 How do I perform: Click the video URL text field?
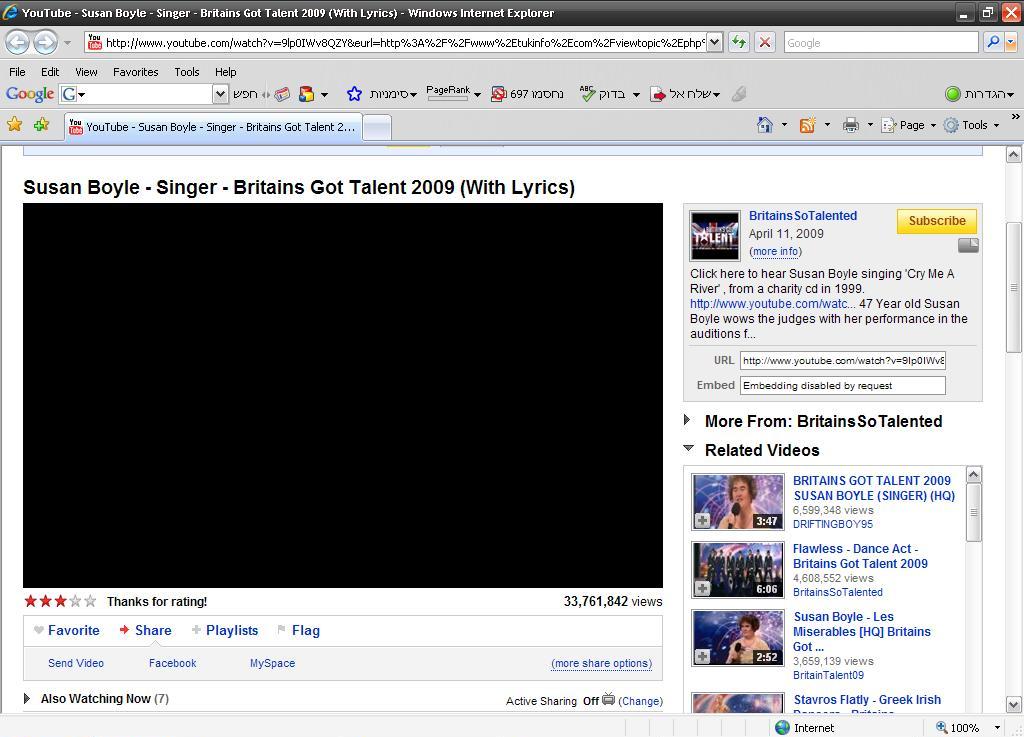pos(842,360)
